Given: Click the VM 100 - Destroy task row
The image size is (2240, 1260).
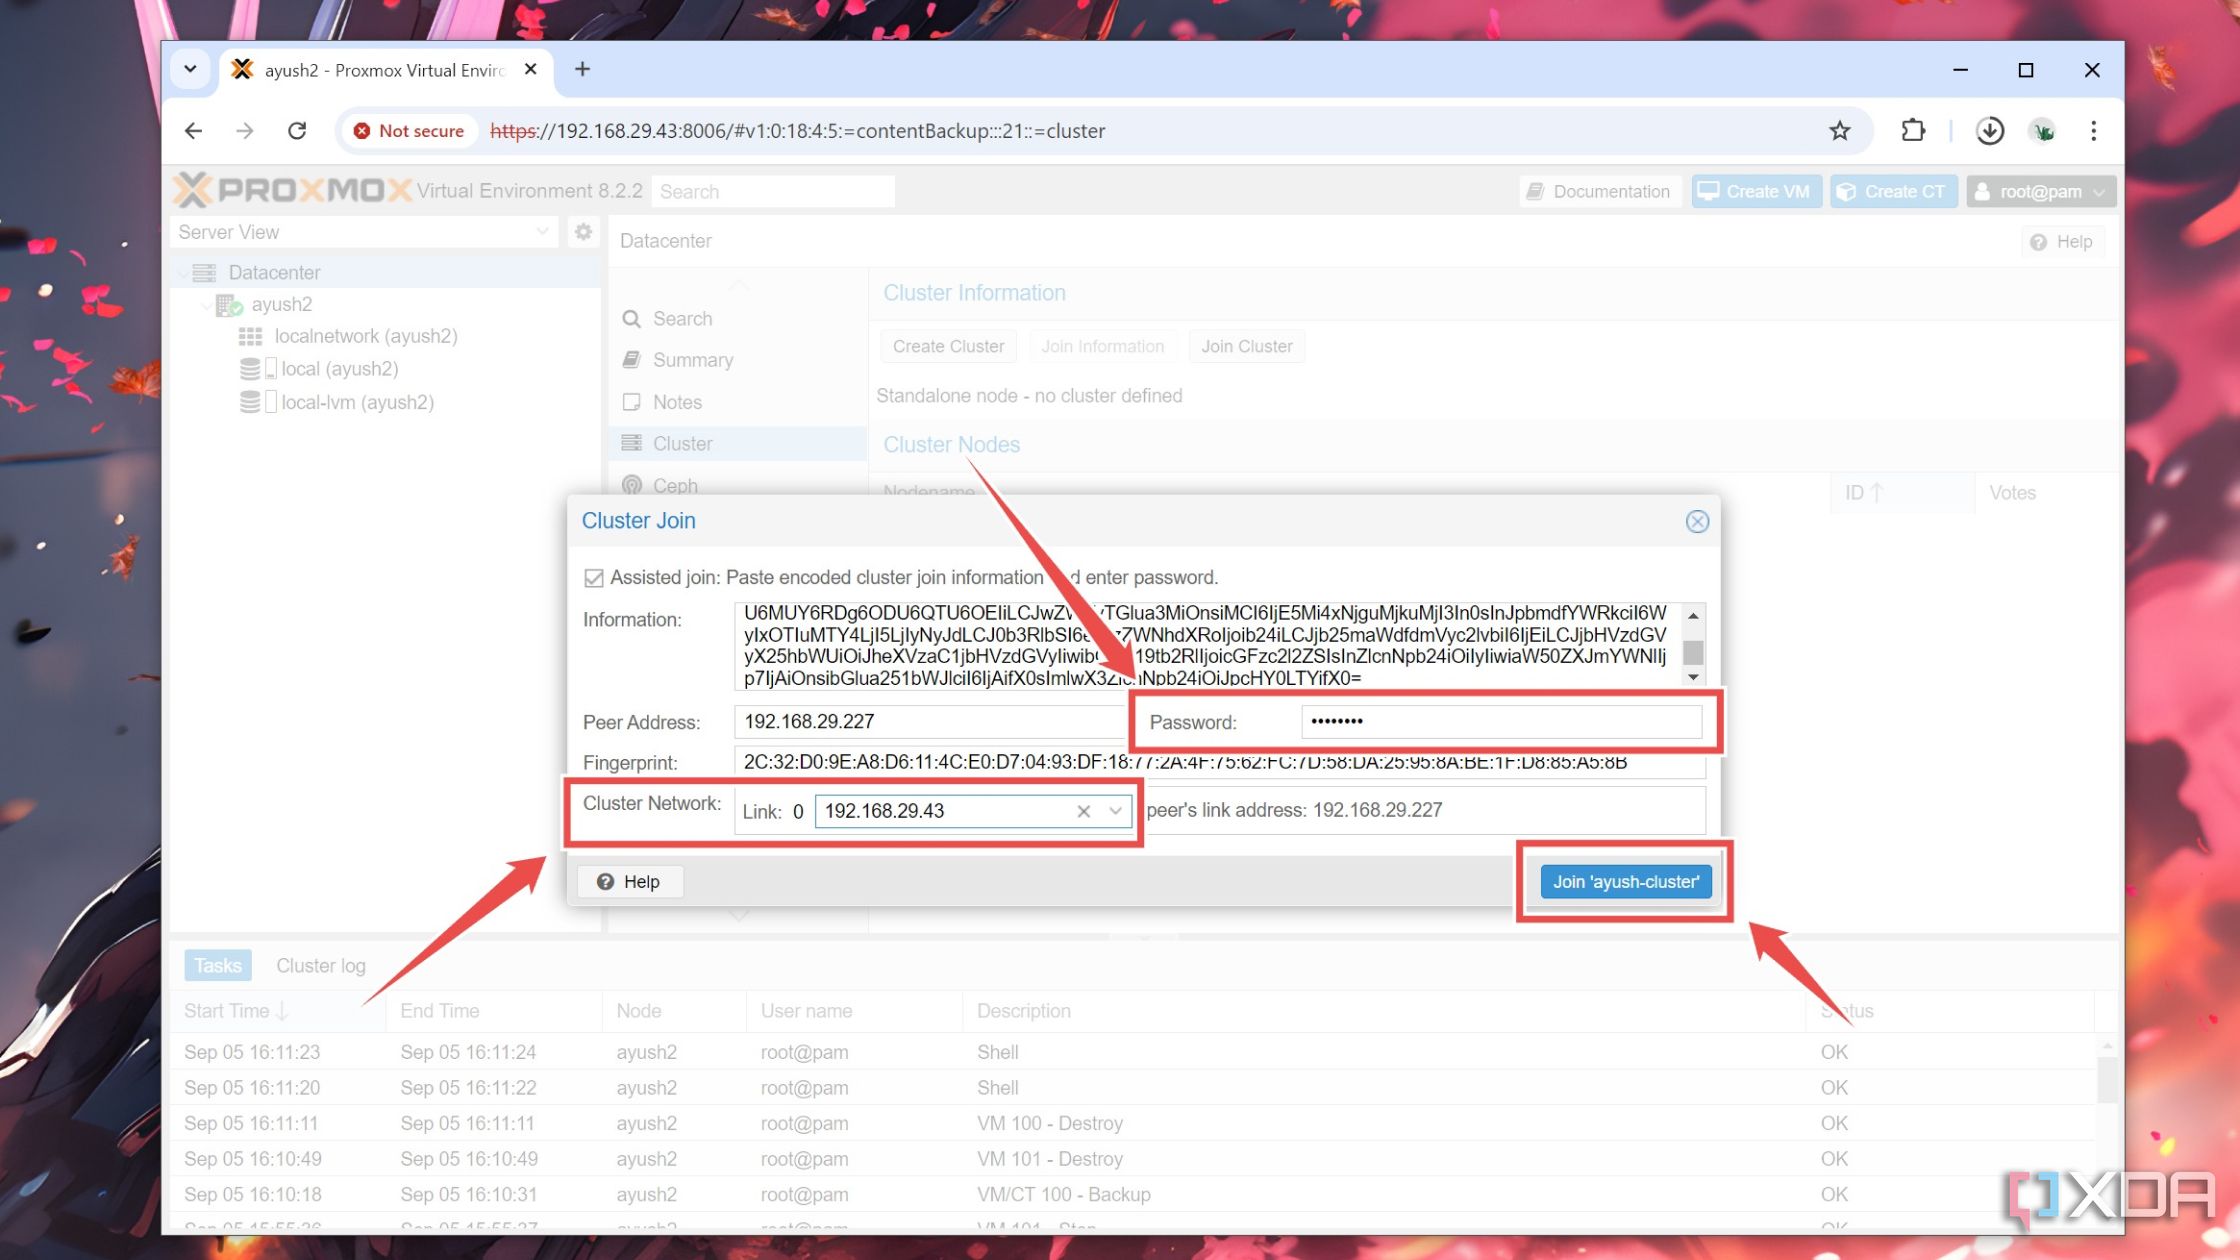Looking at the screenshot, I should [x=1133, y=1123].
